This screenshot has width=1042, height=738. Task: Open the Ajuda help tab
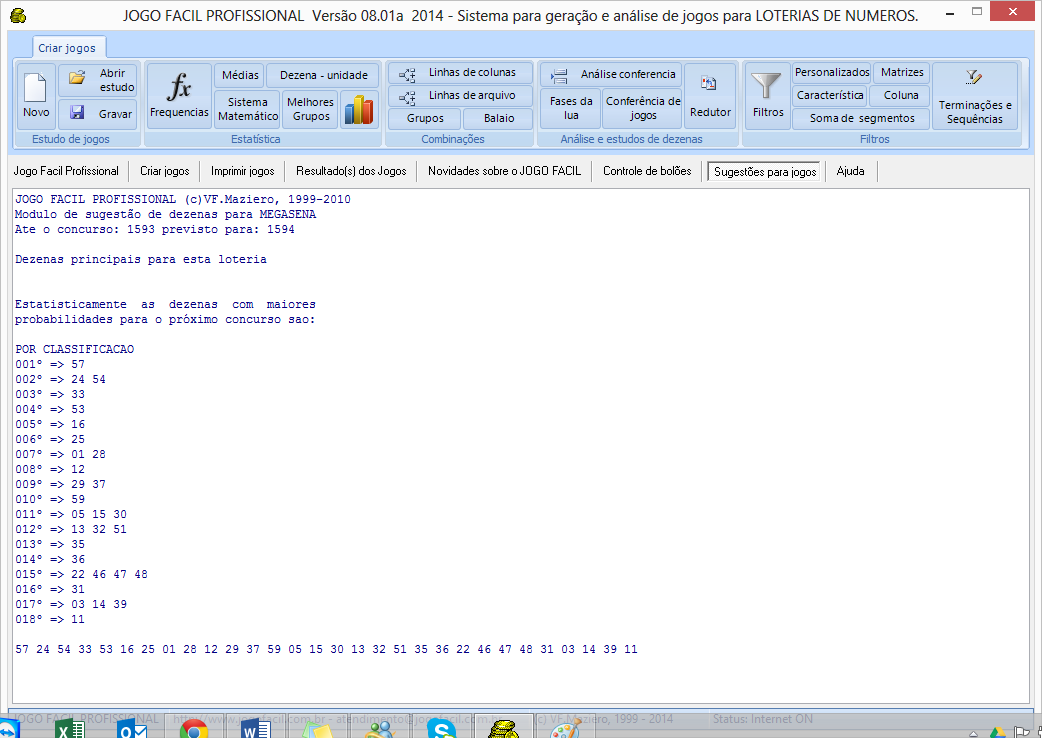850,171
